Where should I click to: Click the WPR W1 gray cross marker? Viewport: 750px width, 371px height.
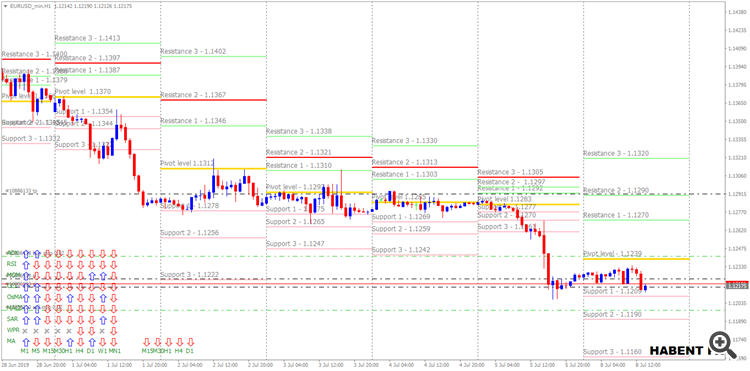click(102, 331)
